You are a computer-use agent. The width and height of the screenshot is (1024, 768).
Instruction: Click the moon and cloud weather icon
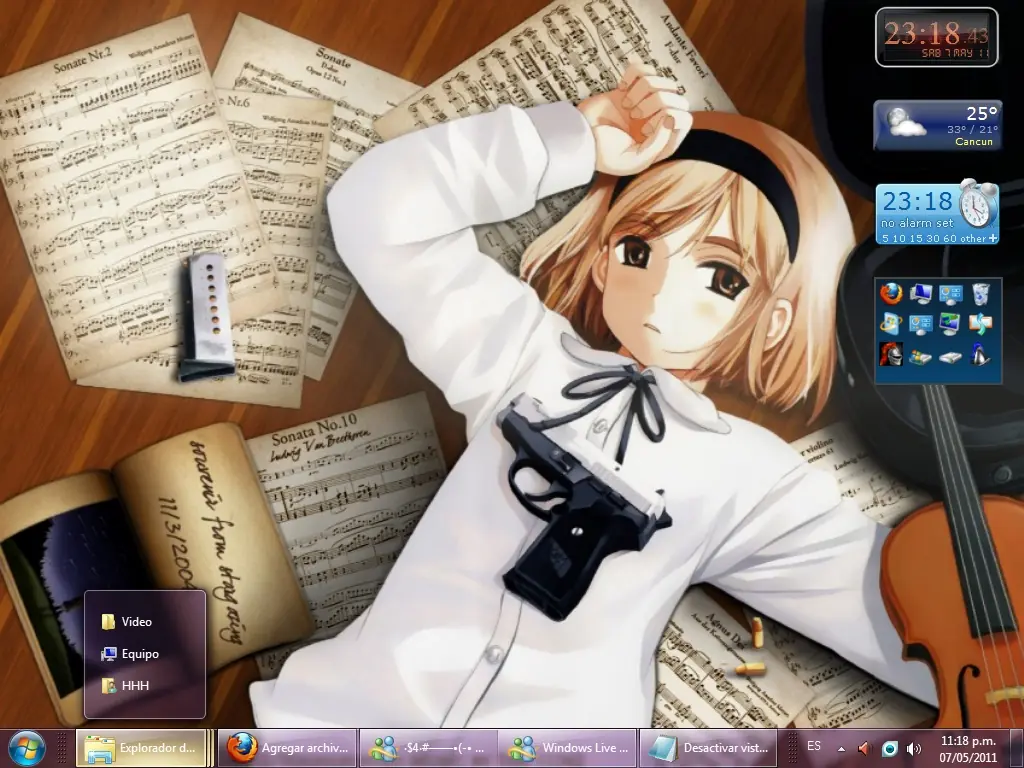906,123
